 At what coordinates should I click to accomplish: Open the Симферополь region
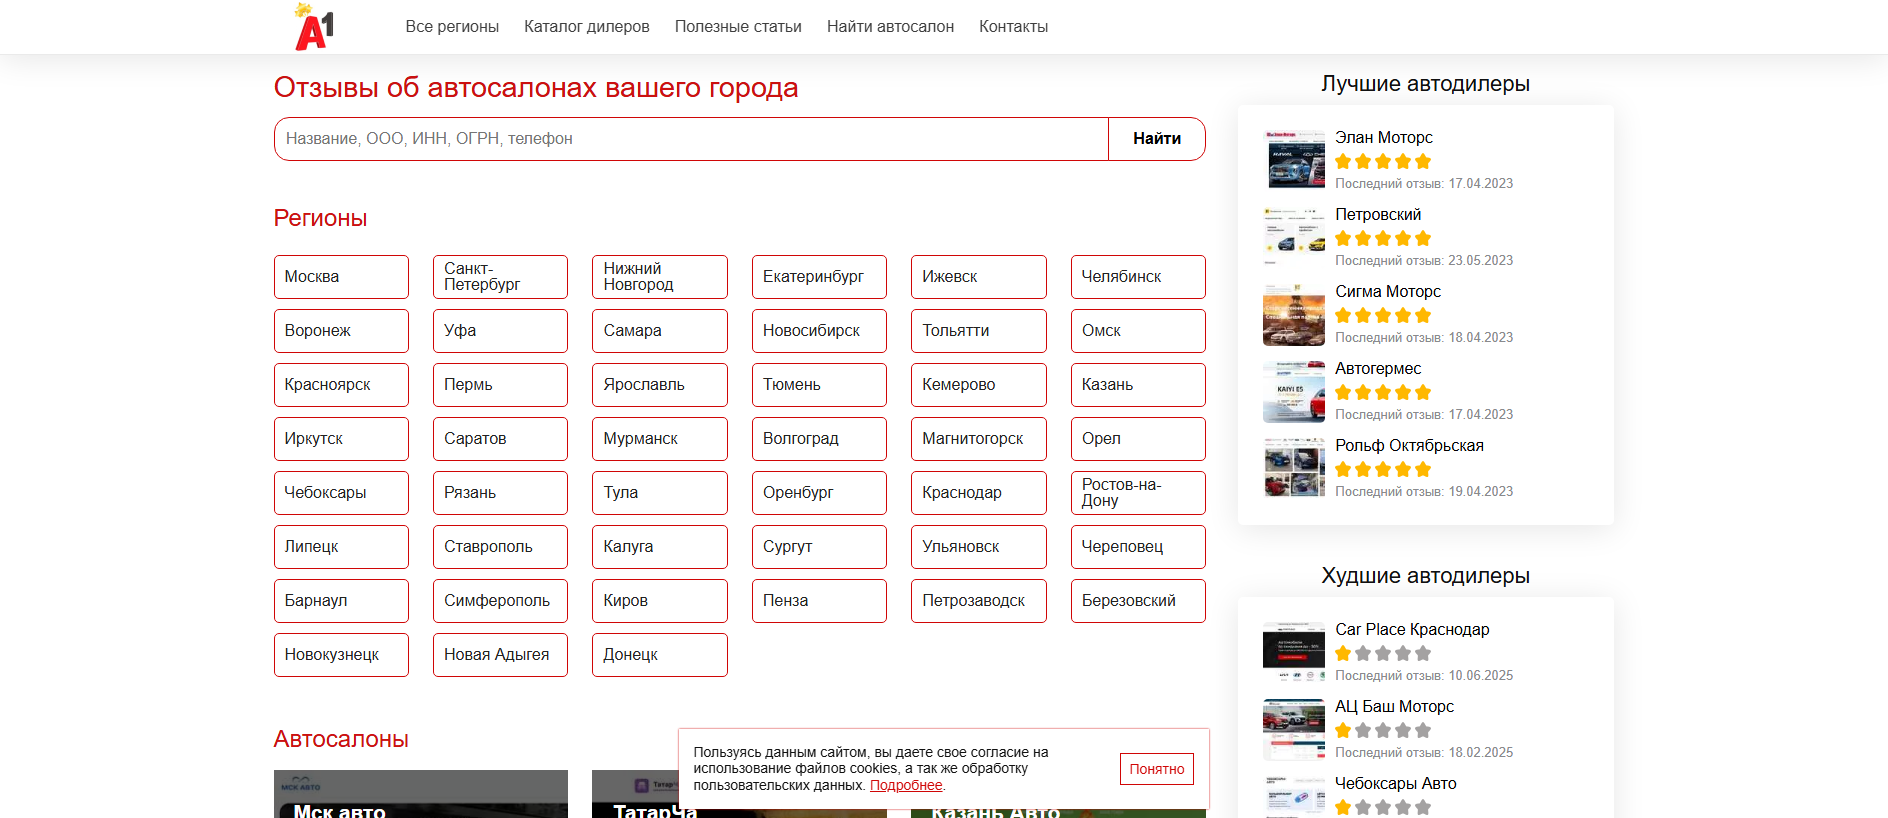[500, 601]
